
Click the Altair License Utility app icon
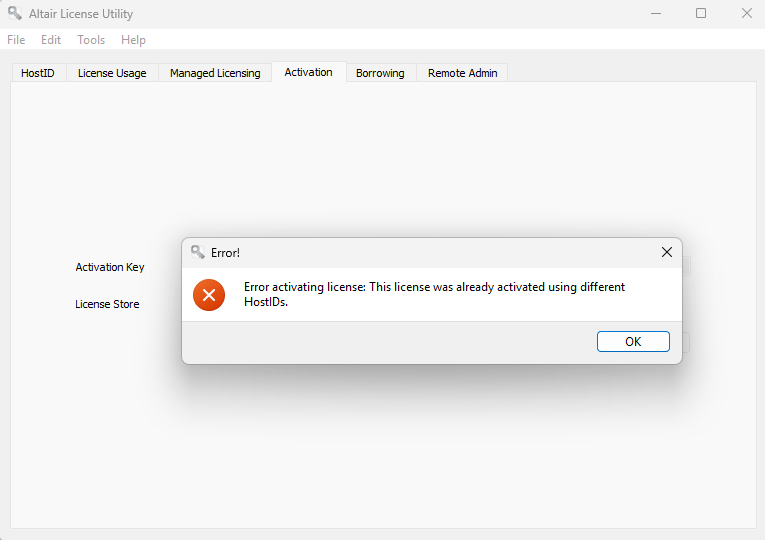pyautogui.click(x=15, y=13)
